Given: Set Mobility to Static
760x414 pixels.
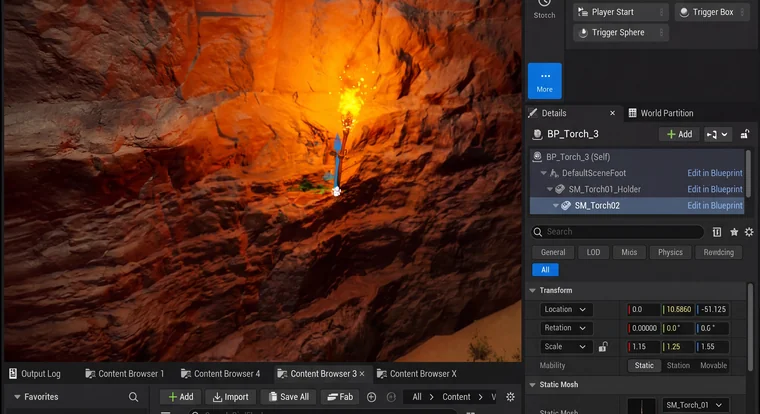Looking at the screenshot, I should (644, 366).
